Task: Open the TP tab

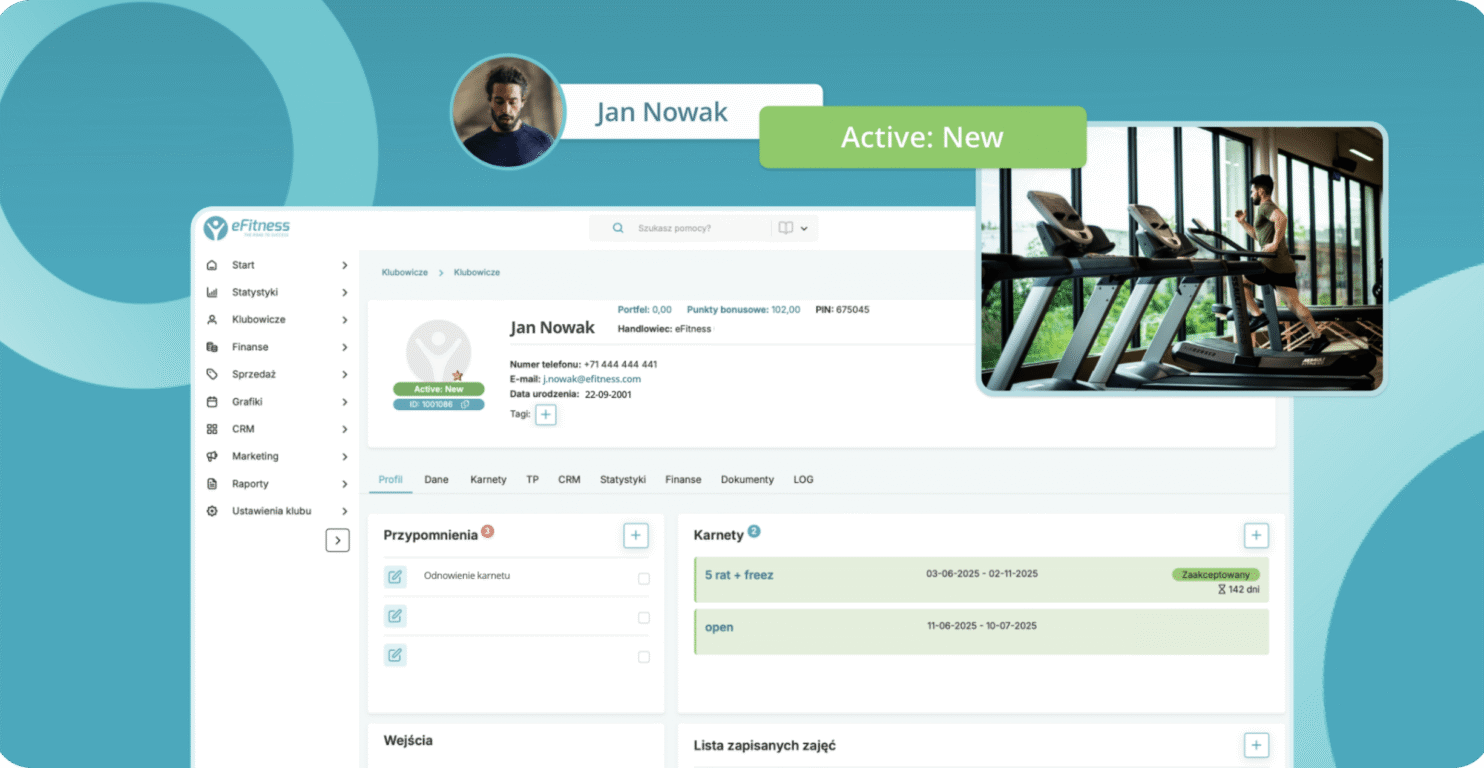Action: tap(532, 480)
